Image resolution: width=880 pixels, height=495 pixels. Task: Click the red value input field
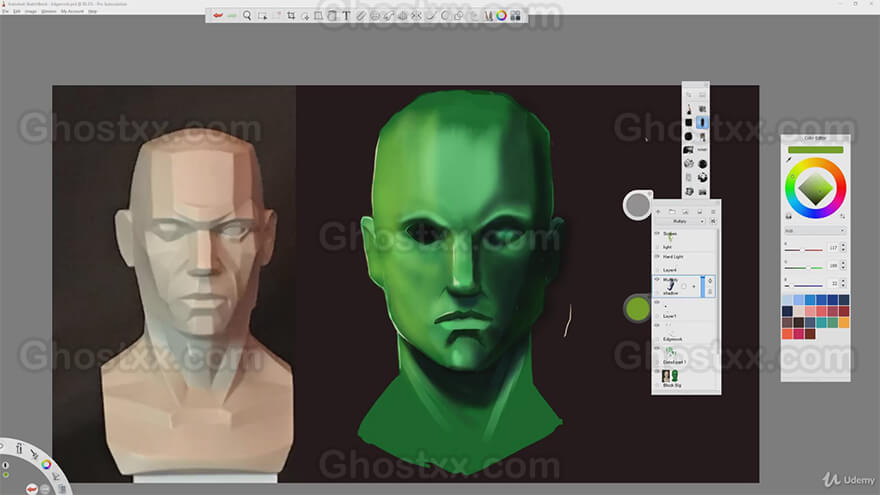pos(833,248)
